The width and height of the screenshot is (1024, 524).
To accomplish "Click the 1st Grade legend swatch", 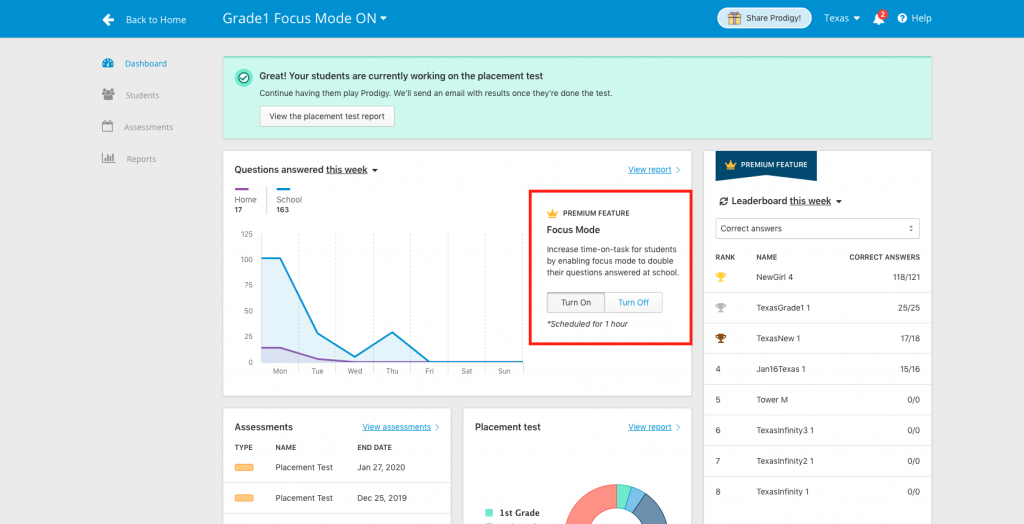I will pos(489,513).
